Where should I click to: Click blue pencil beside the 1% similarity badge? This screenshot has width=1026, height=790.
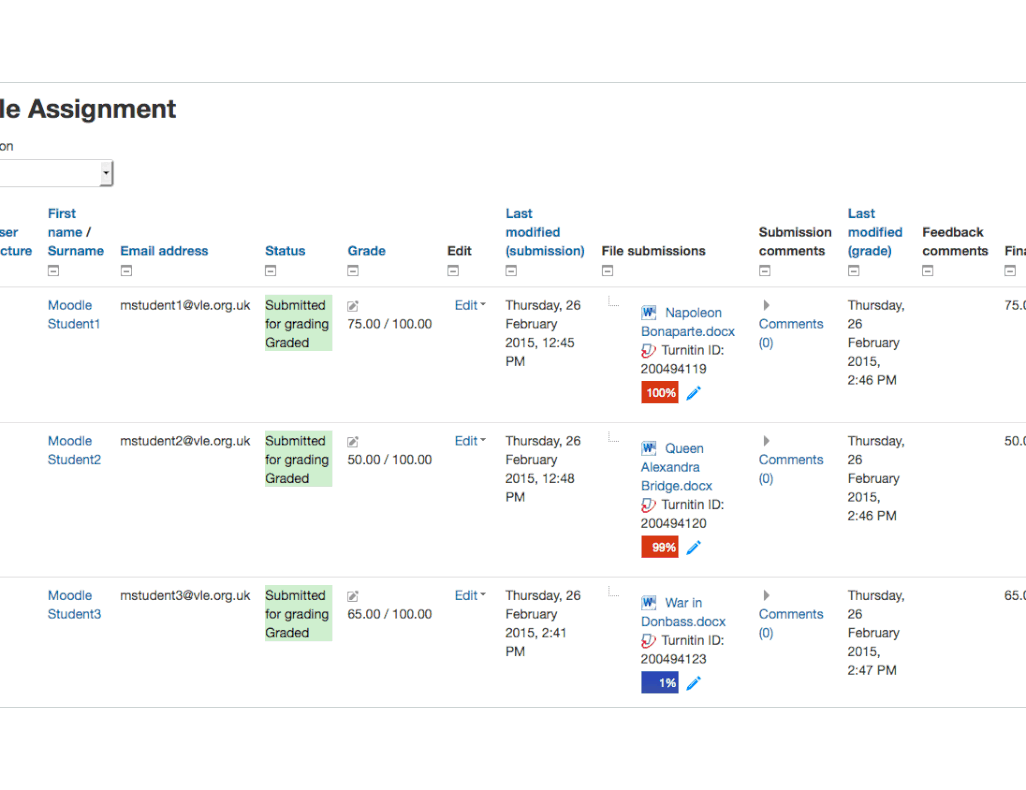pyautogui.click(x=693, y=682)
